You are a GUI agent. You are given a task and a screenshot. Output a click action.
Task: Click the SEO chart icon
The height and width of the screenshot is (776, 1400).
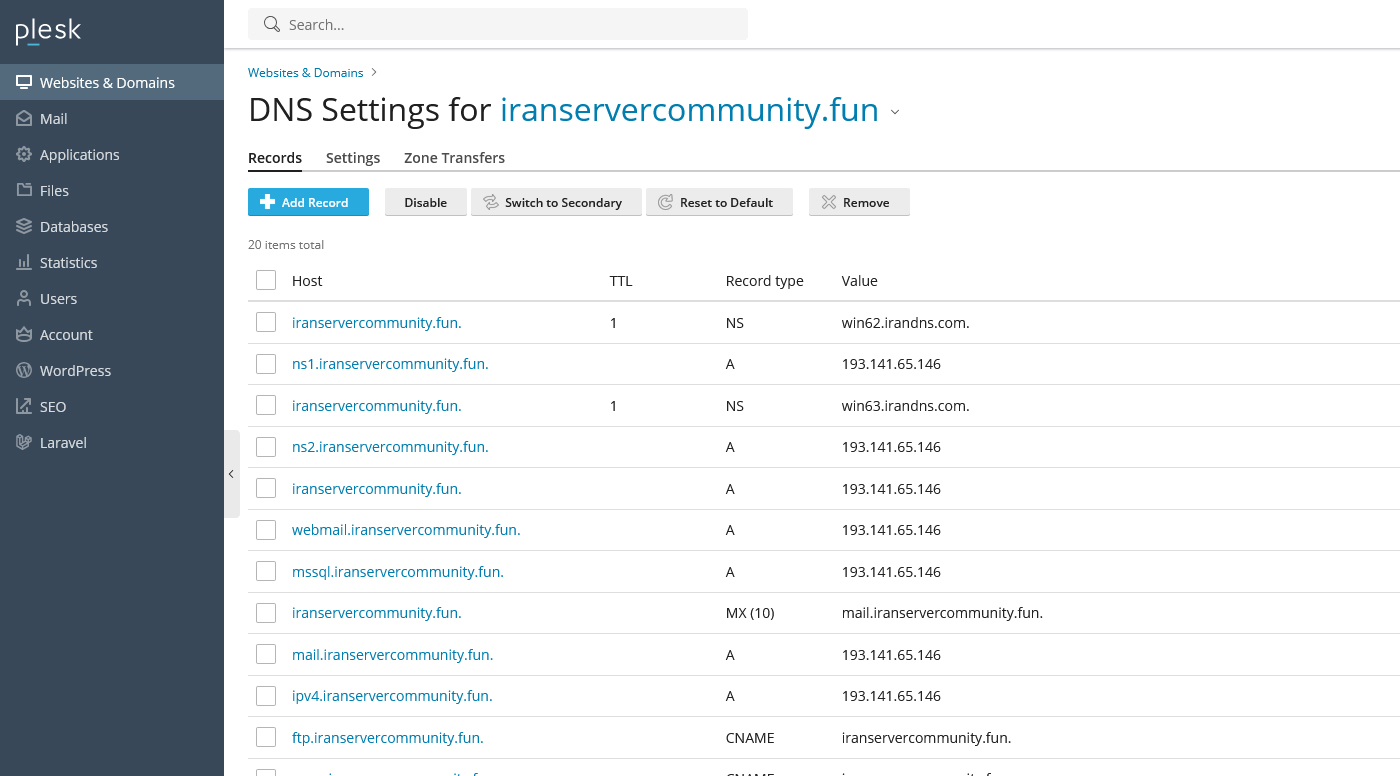[x=24, y=407]
